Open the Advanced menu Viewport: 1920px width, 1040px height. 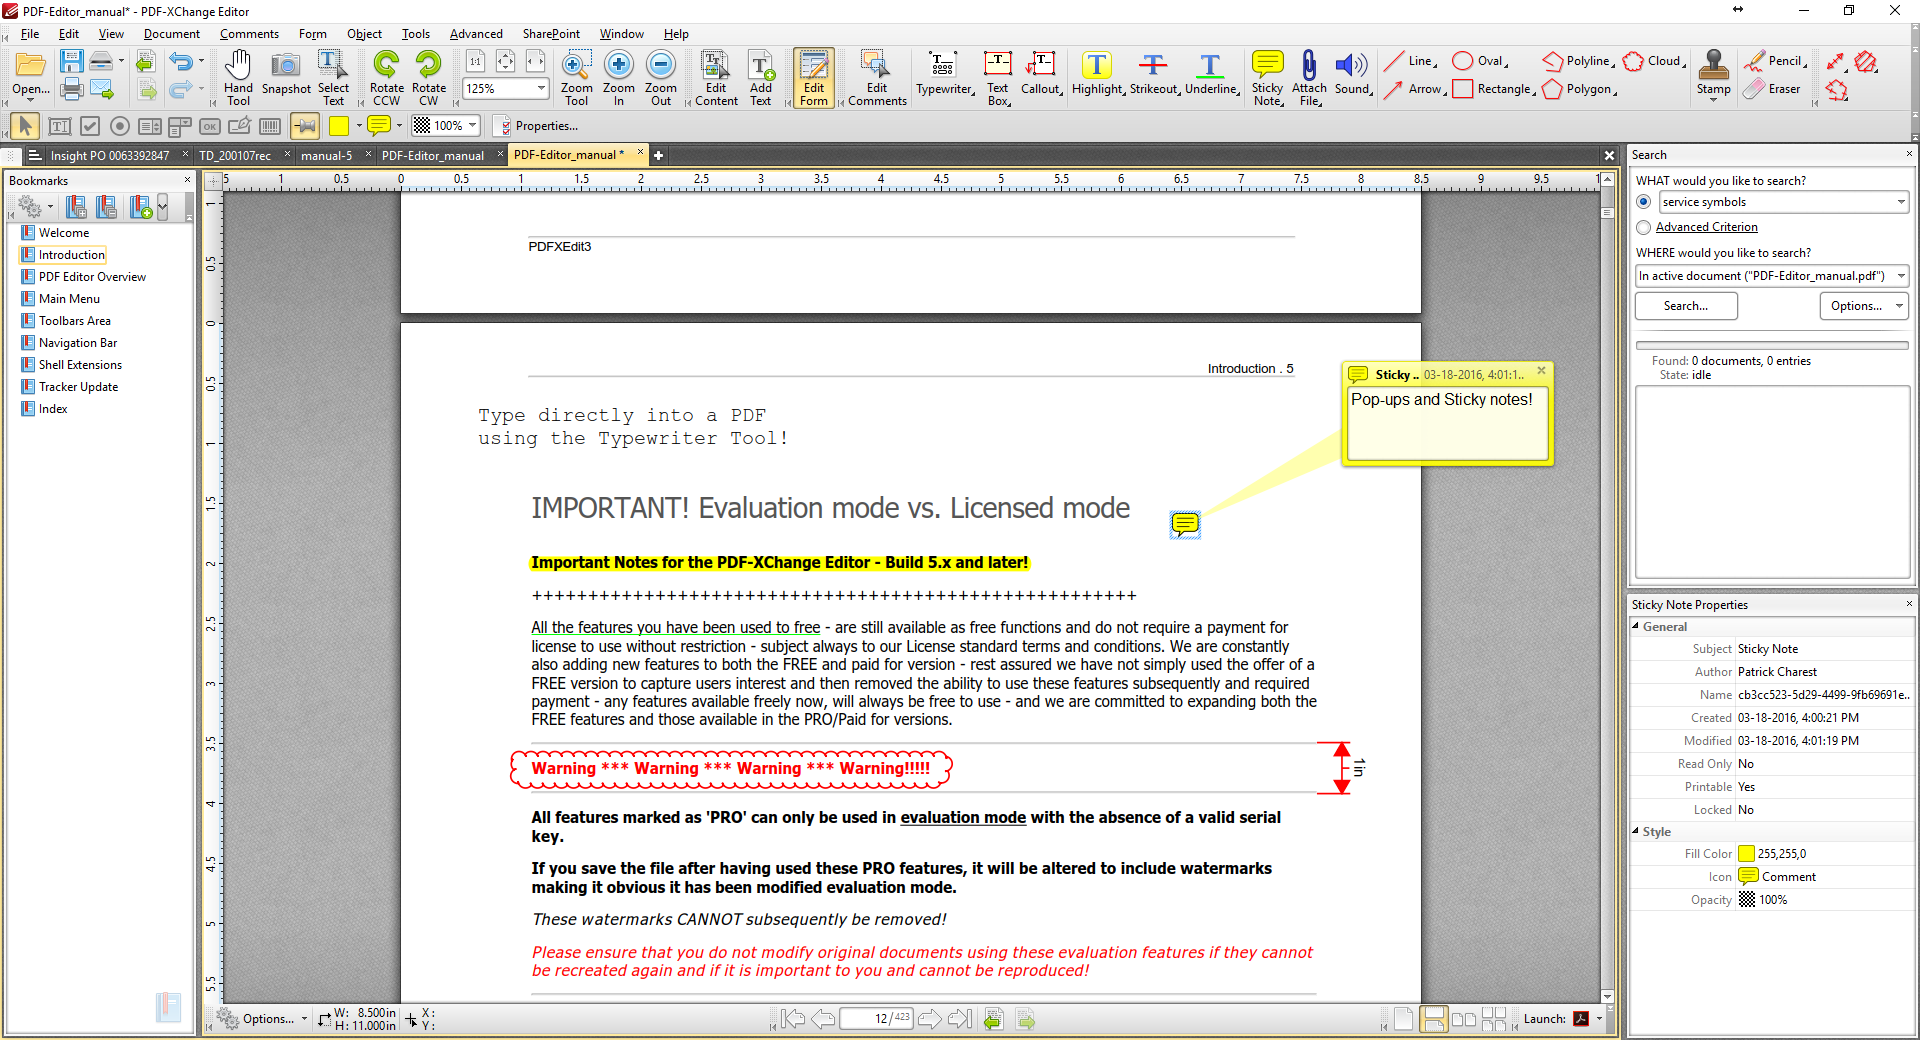[476, 34]
